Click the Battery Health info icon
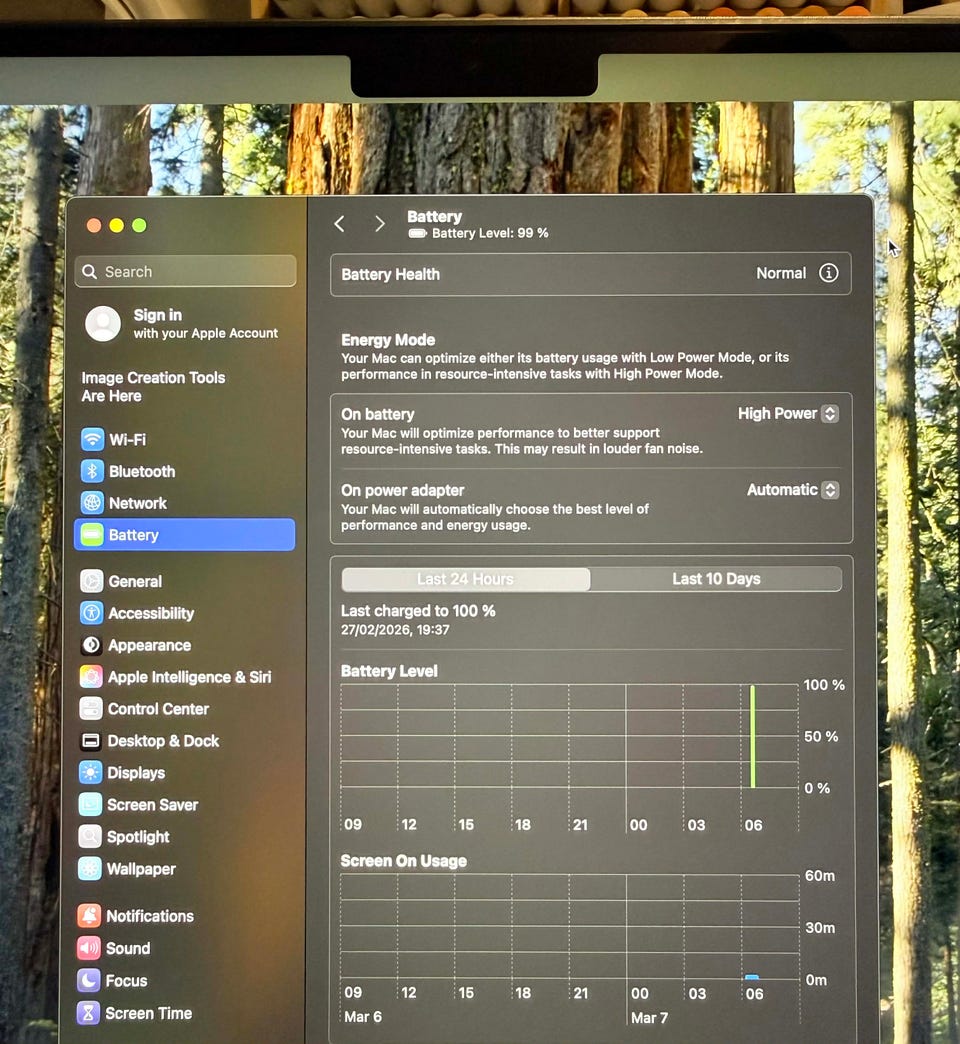The image size is (960, 1044). tap(828, 273)
